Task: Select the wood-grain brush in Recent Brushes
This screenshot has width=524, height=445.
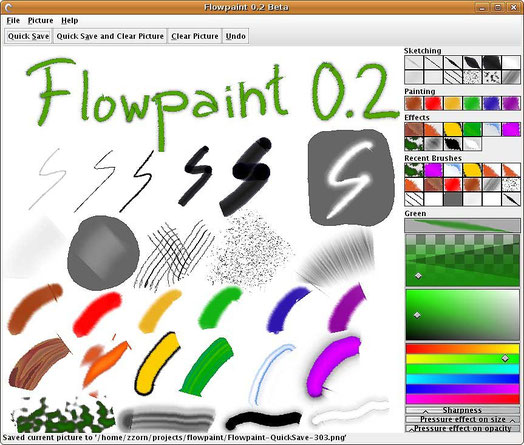Action: tap(433, 184)
